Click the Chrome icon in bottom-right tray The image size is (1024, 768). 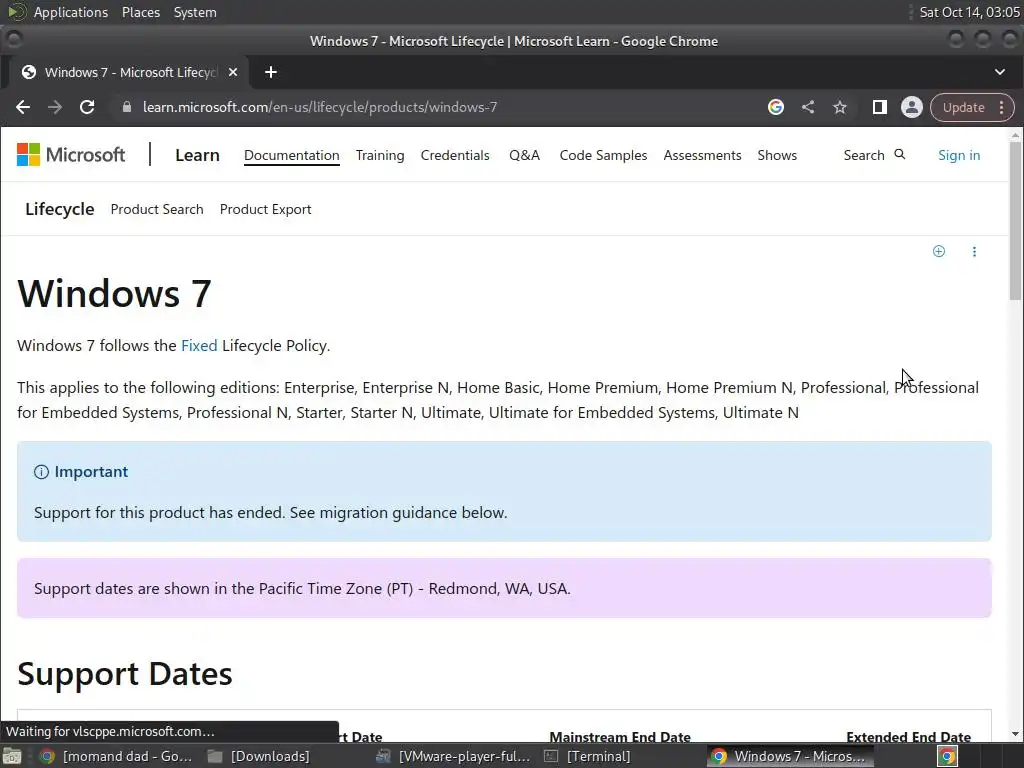(947, 756)
